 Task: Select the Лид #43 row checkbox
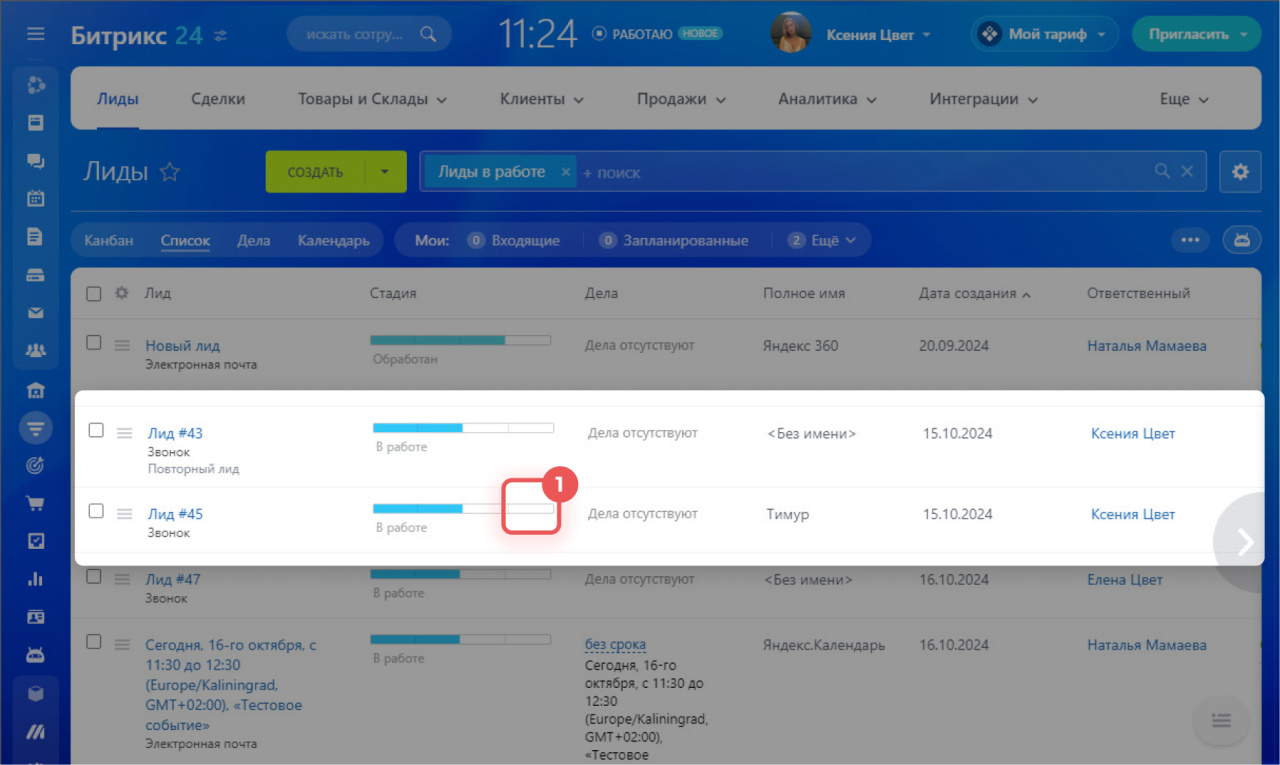96,430
